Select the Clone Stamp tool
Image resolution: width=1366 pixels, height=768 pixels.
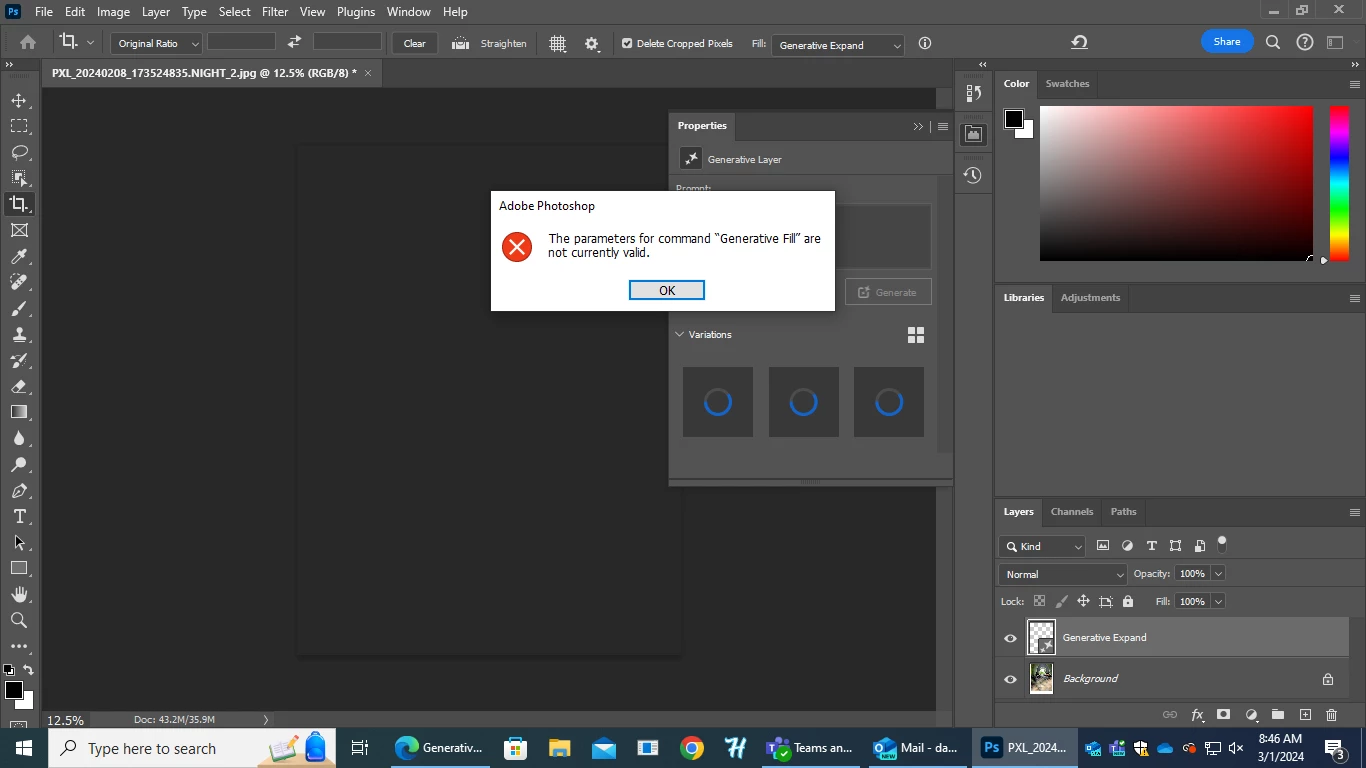19,334
